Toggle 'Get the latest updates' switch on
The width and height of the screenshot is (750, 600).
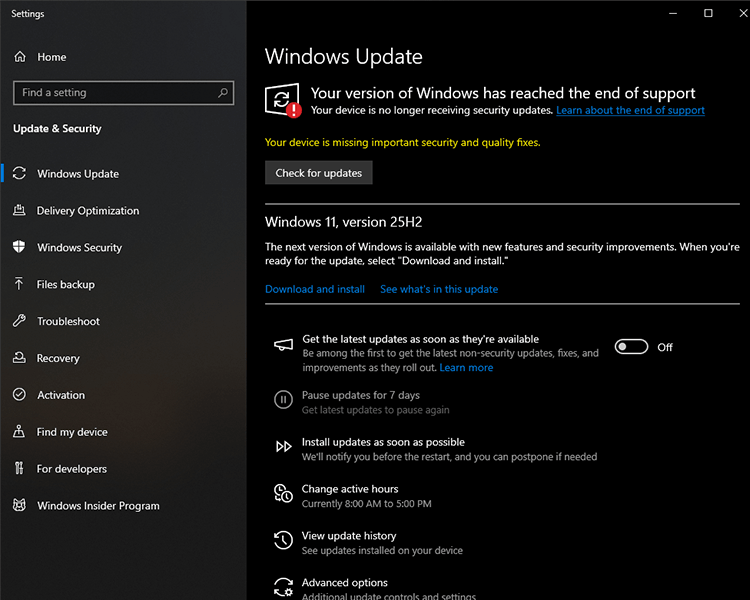[x=631, y=347]
